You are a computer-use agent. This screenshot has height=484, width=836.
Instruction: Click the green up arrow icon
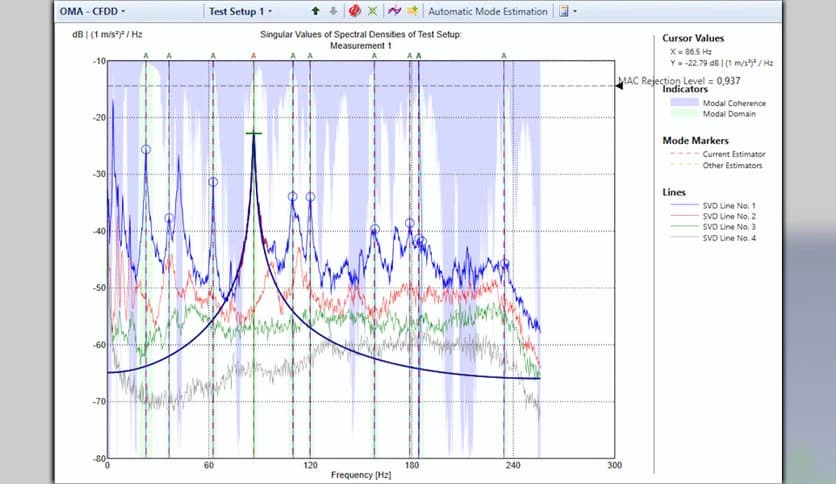(317, 11)
